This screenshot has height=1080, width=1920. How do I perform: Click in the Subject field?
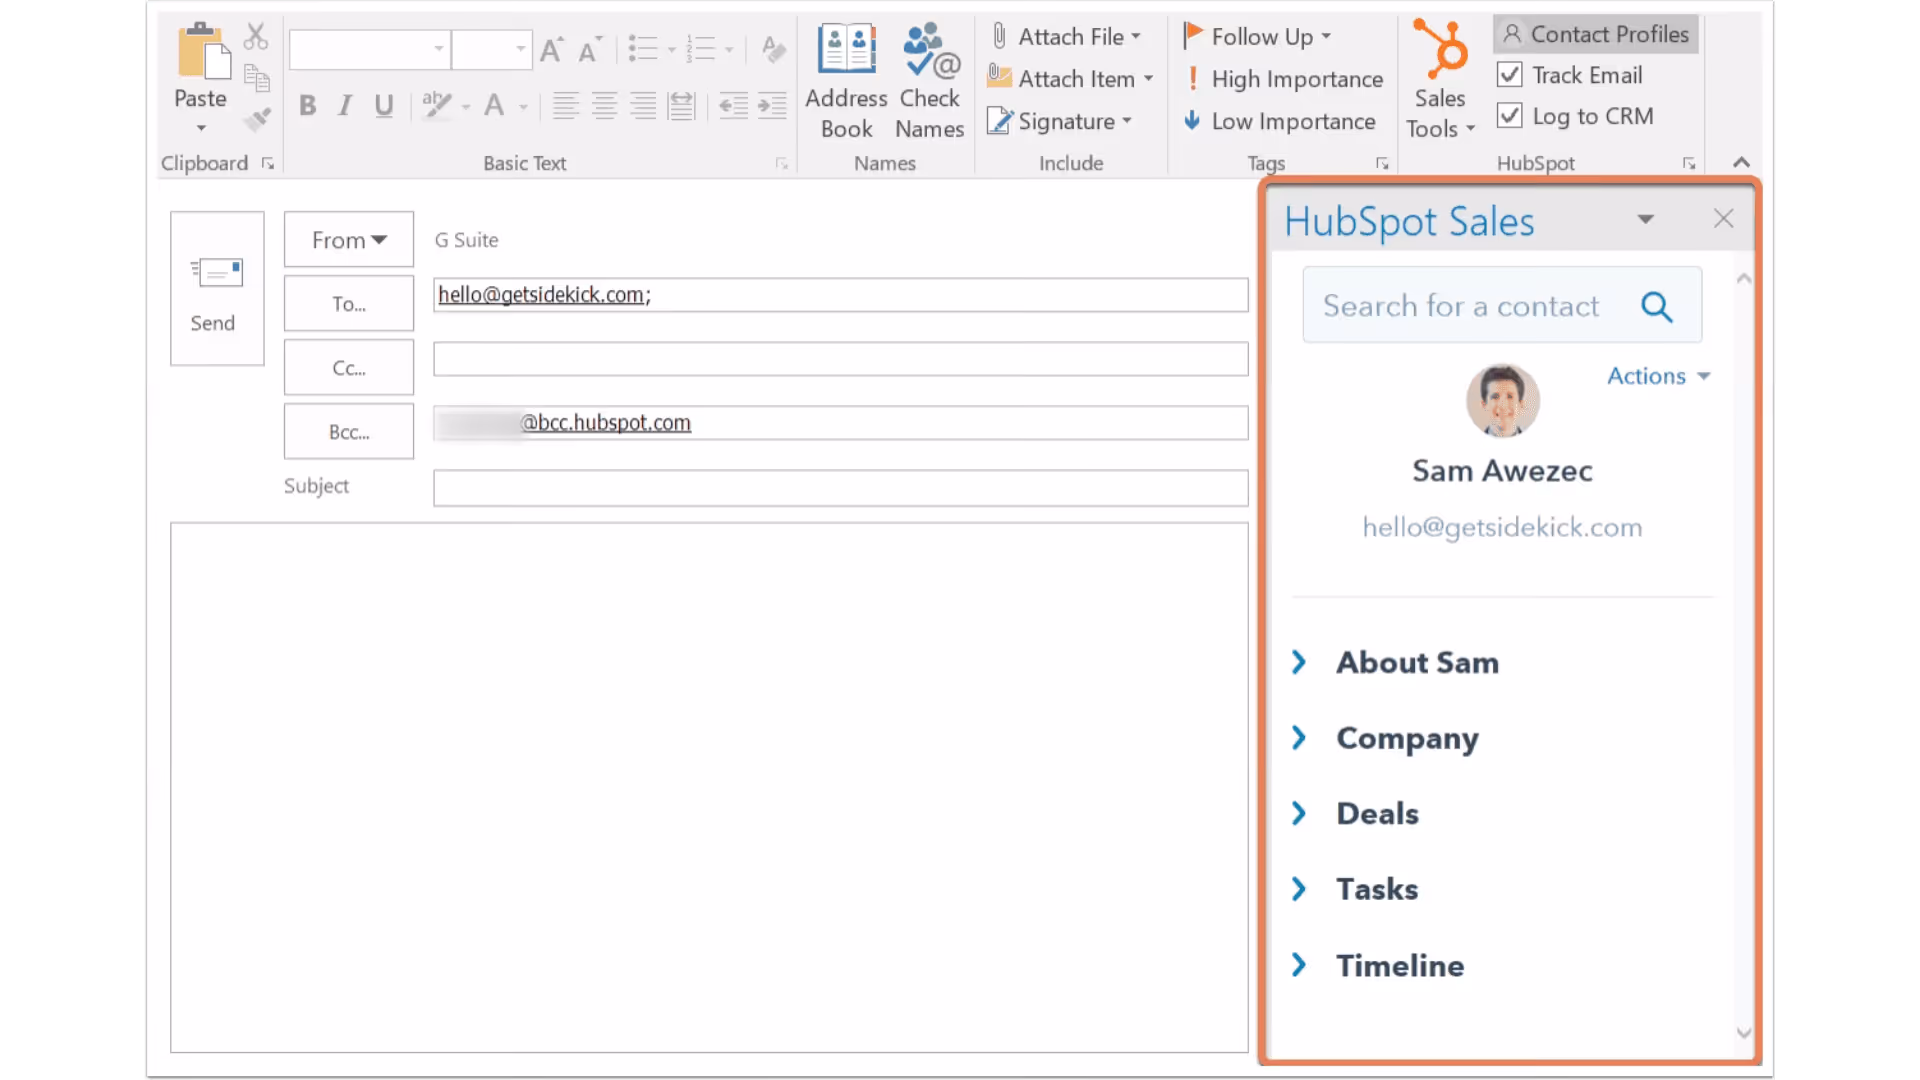pyautogui.click(x=841, y=488)
